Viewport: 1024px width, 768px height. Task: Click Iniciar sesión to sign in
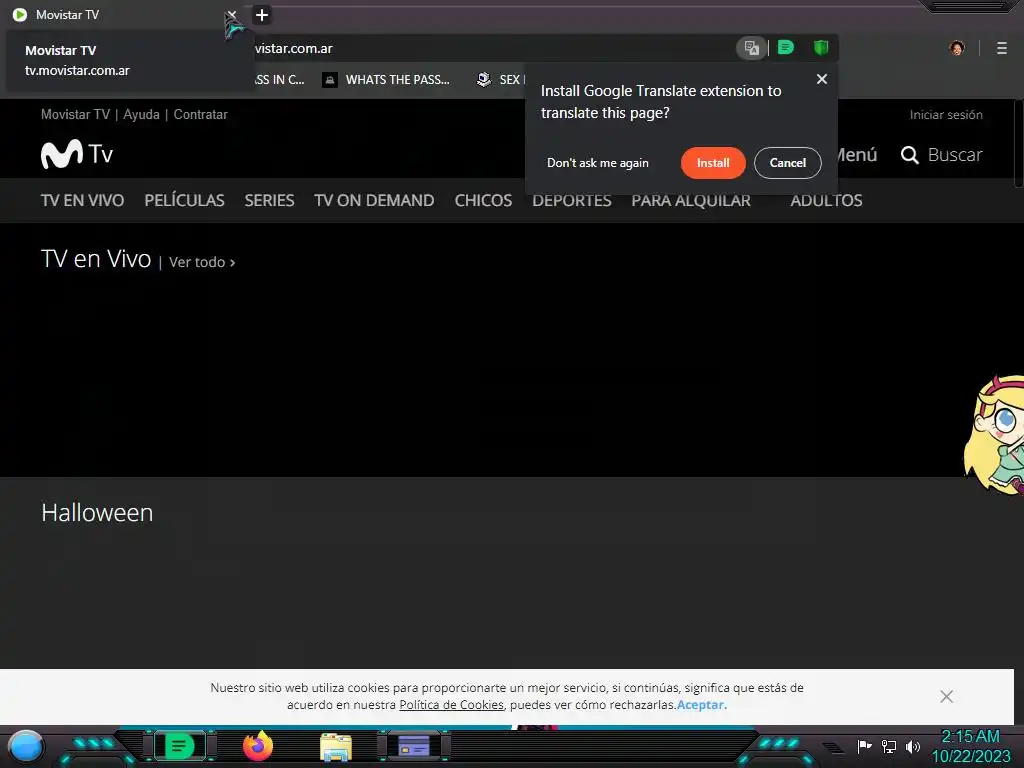[x=946, y=115]
